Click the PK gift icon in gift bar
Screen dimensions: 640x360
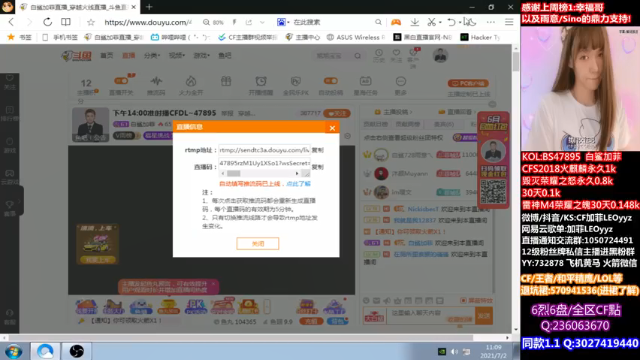[x=196, y=307]
